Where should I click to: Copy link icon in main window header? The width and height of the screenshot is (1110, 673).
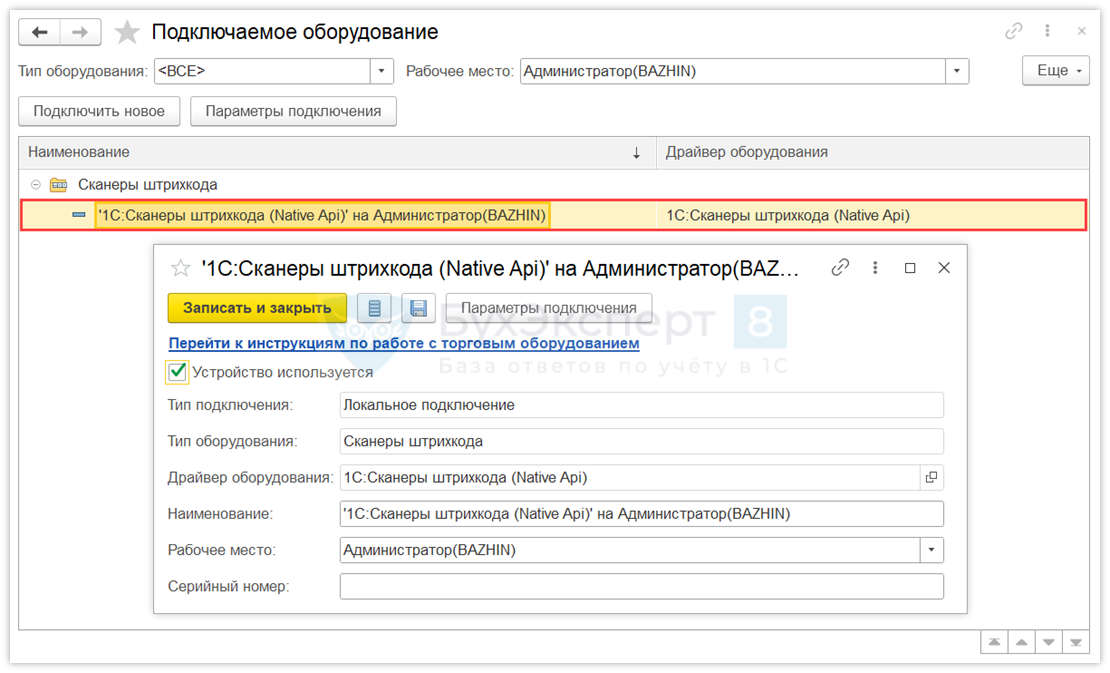1014,32
